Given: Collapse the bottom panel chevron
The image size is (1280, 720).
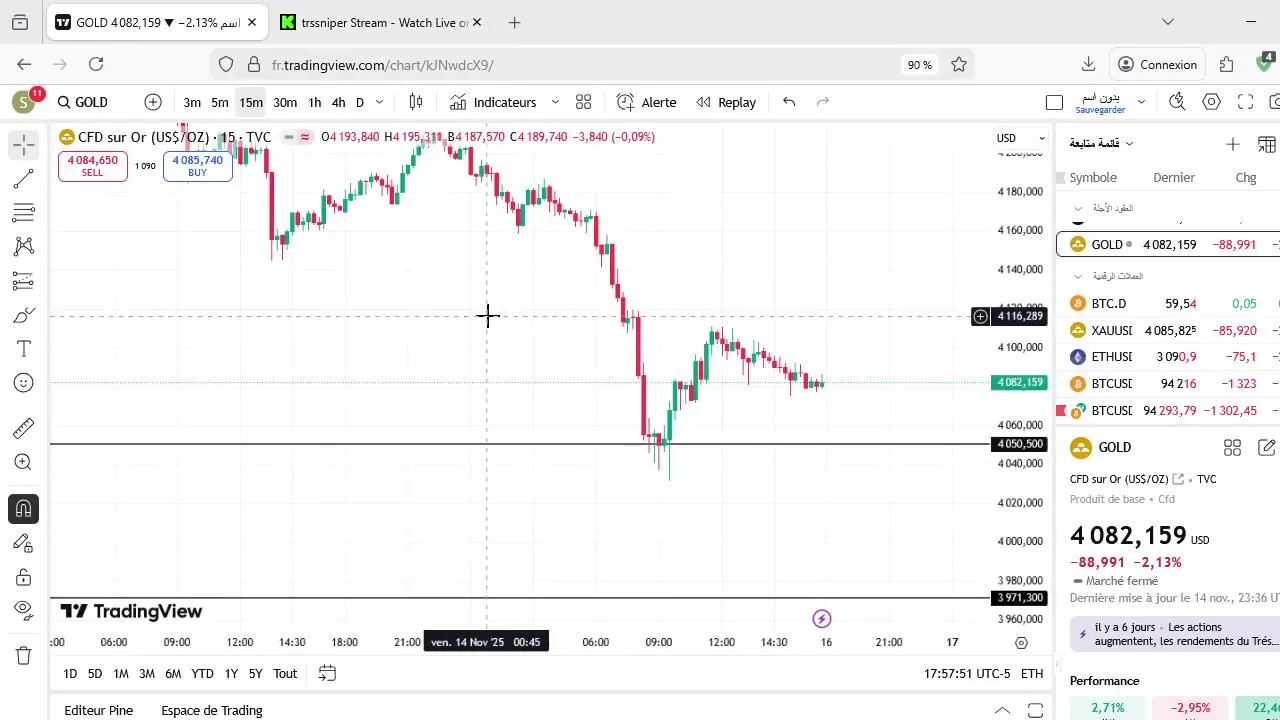Looking at the screenshot, I should coord(1002,710).
